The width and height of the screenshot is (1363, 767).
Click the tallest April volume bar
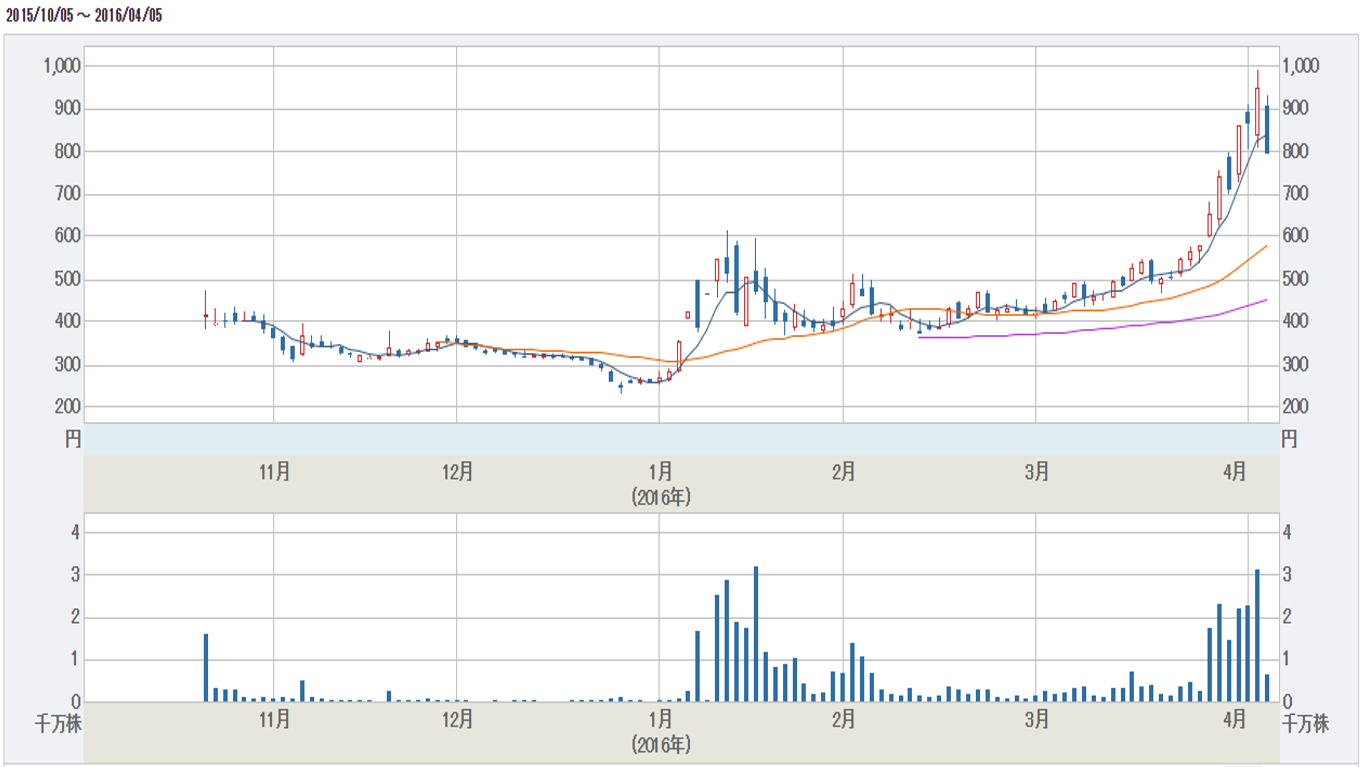(x=1257, y=636)
